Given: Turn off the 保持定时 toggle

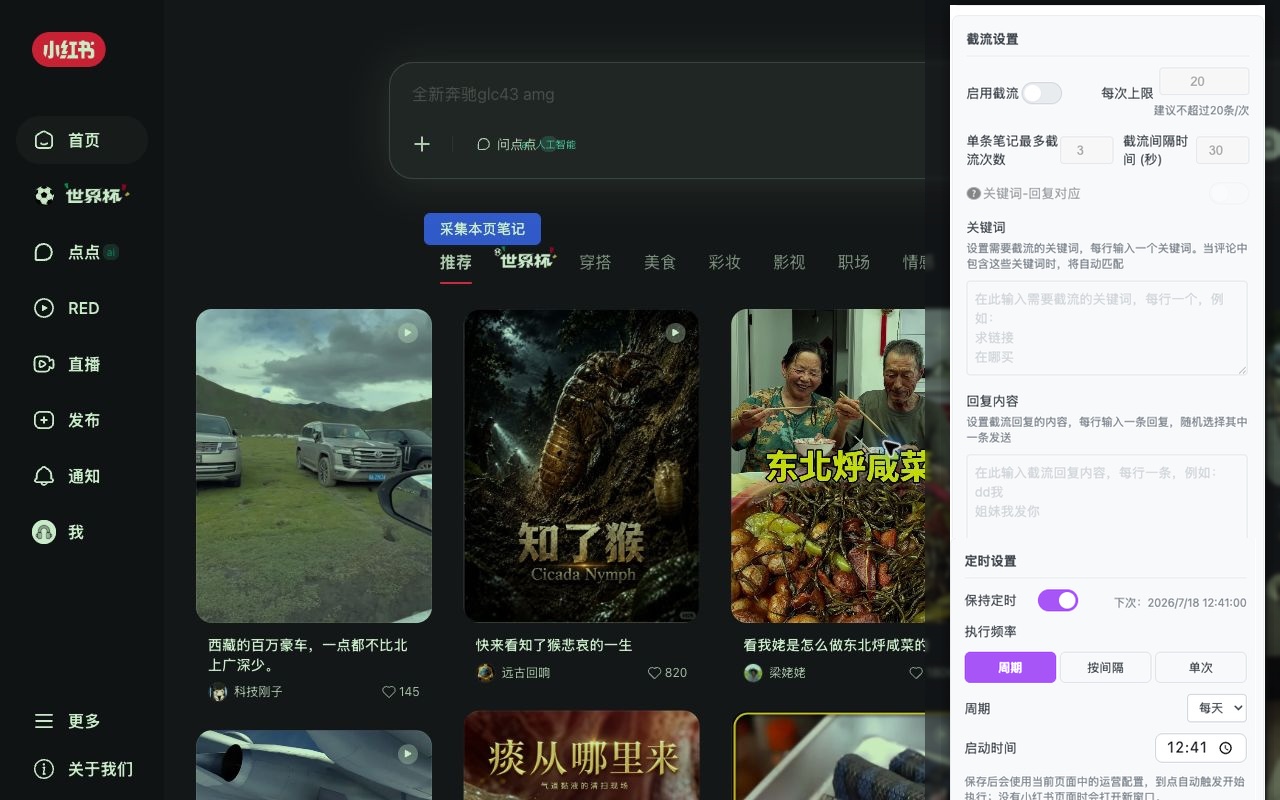Looking at the screenshot, I should (1058, 600).
